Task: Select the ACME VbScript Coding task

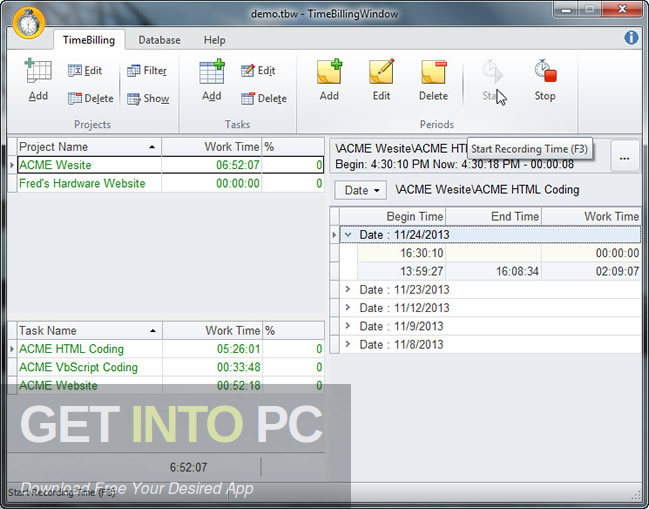Action: click(x=171, y=367)
